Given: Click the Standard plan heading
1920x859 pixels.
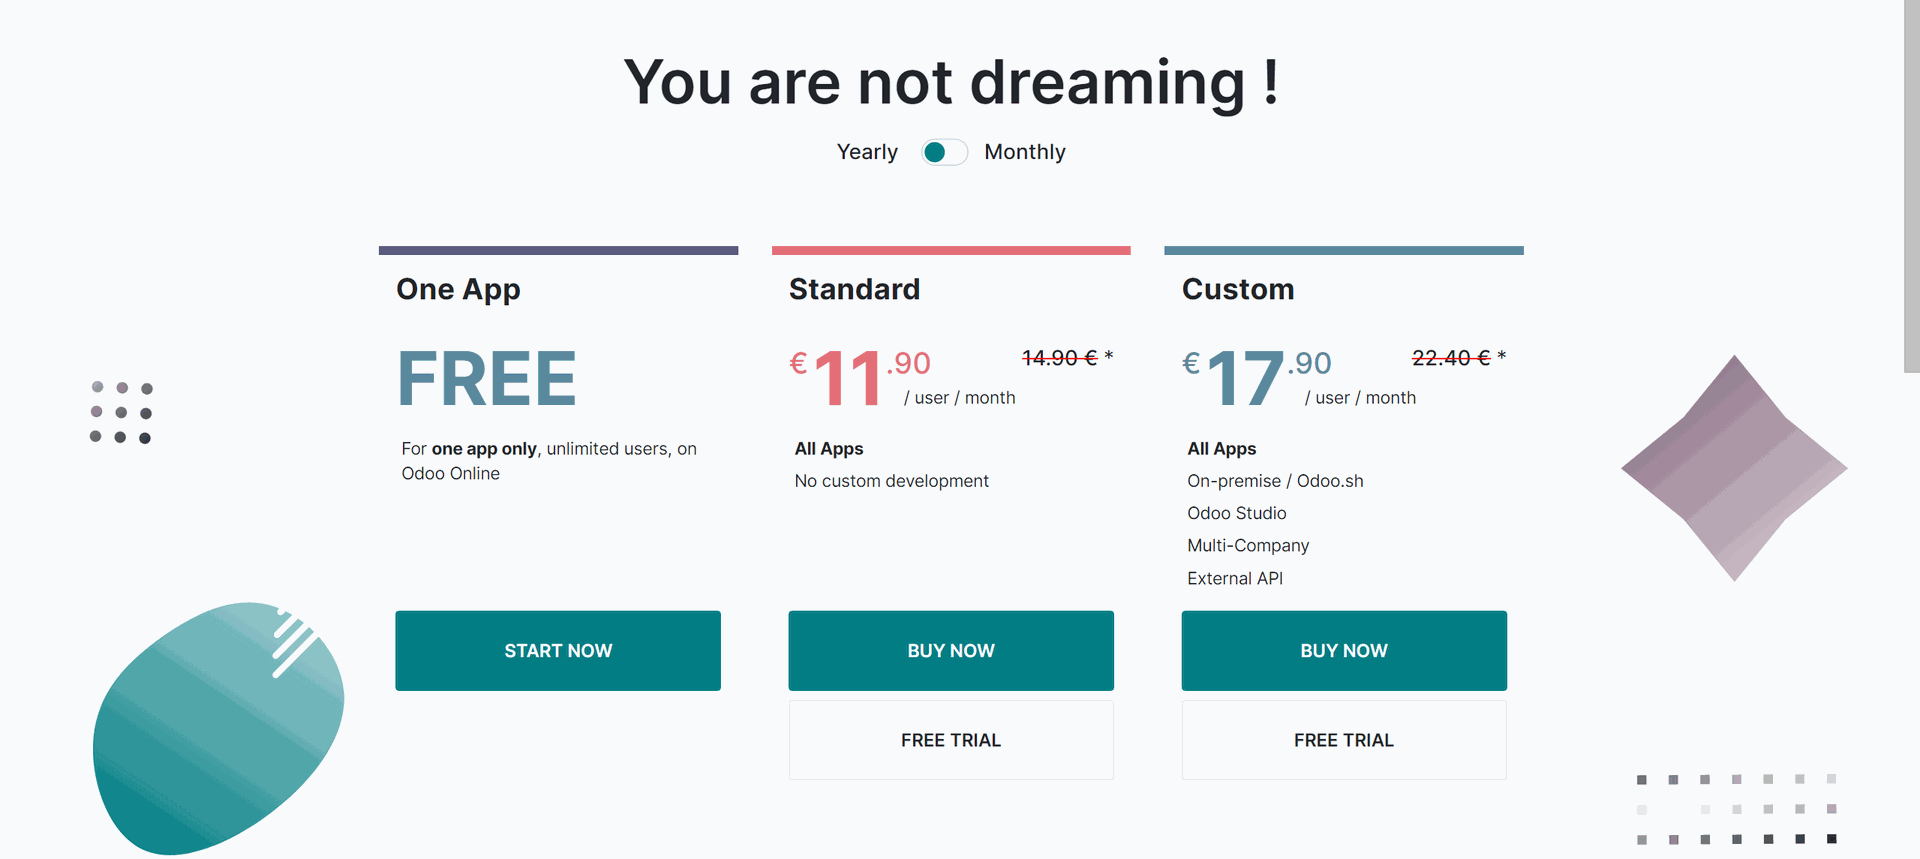Looking at the screenshot, I should 854,289.
